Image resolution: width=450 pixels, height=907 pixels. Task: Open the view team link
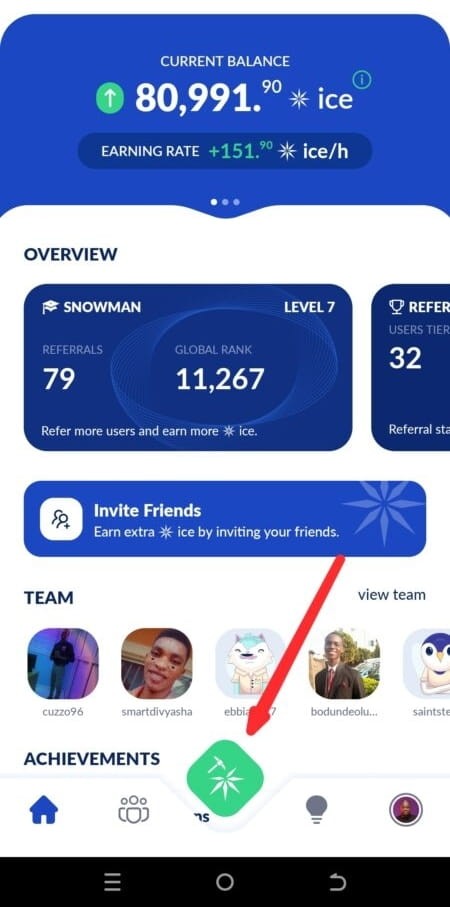(x=392, y=595)
